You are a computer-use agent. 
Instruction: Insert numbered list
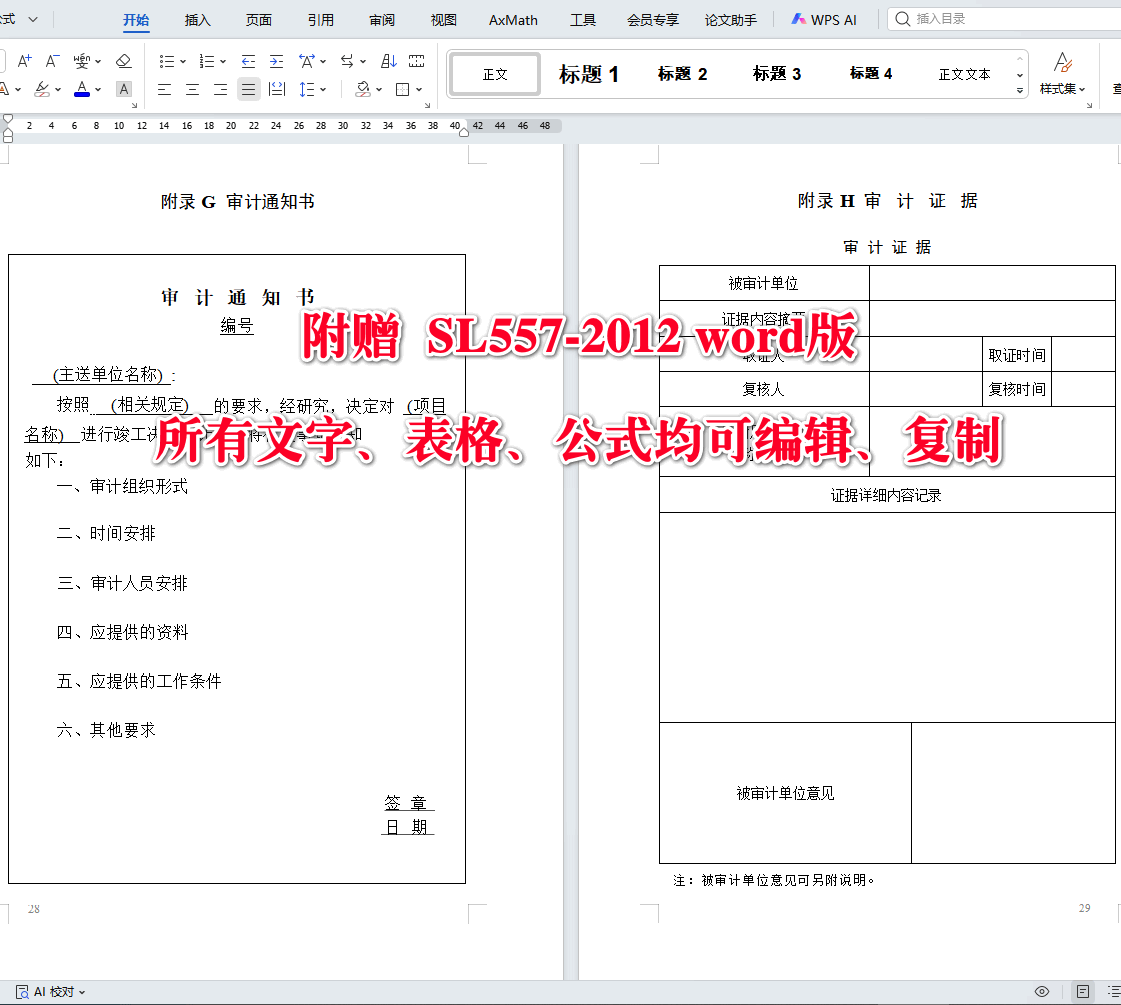pyautogui.click(x=207, y=61)
